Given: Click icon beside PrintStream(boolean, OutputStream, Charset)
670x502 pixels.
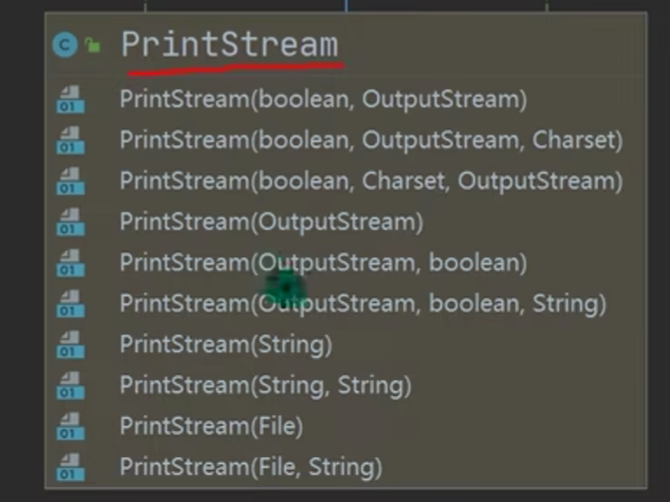Looking at the screenshot, I should click(72, 141).
